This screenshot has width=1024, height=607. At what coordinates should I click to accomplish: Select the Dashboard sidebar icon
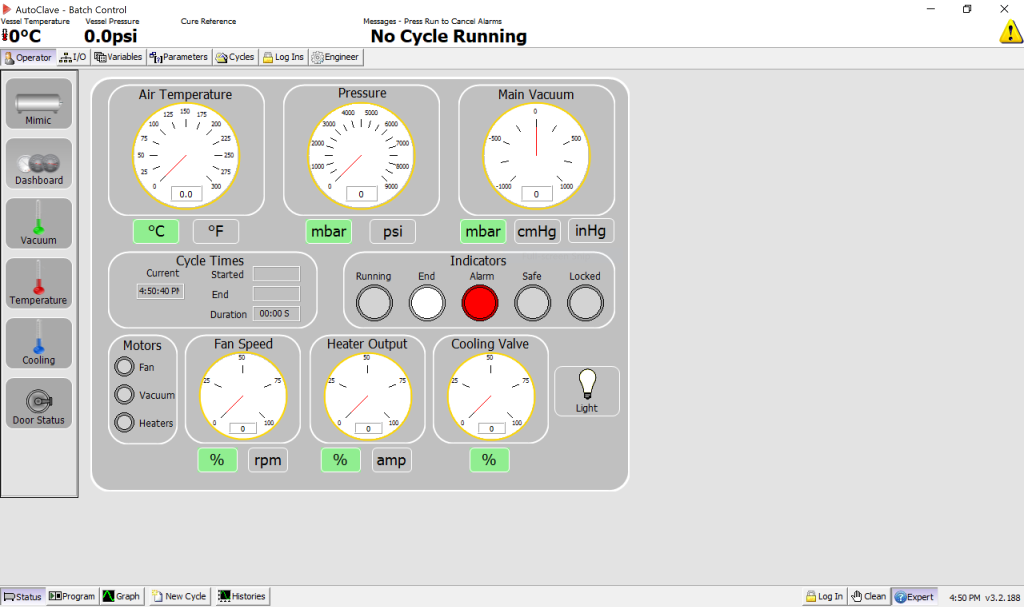pyautogui.click(x=39, y=164)
